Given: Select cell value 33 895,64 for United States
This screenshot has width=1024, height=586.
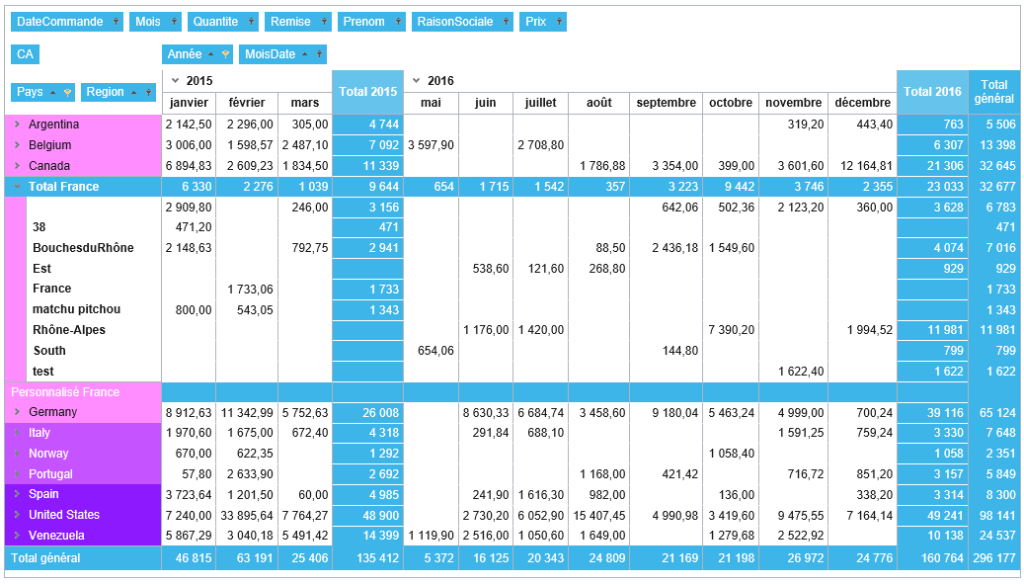Looking at the screenshot, I should [x=247, y=515].
